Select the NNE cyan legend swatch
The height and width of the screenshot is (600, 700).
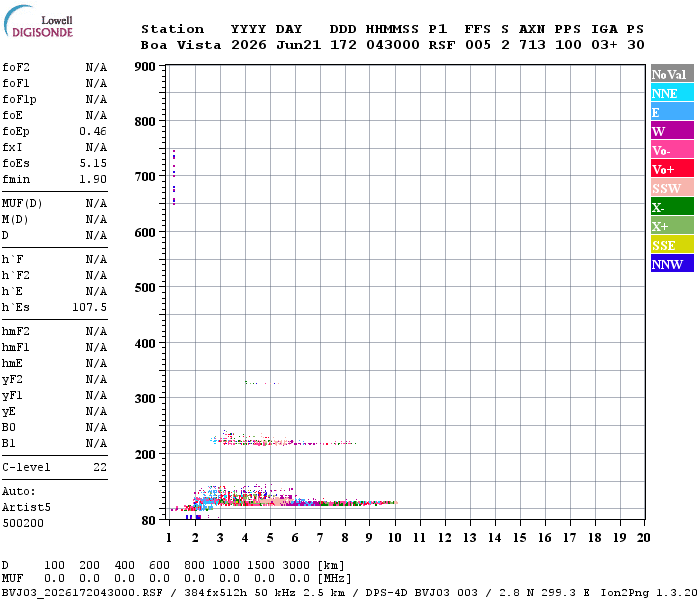(672, 93)
